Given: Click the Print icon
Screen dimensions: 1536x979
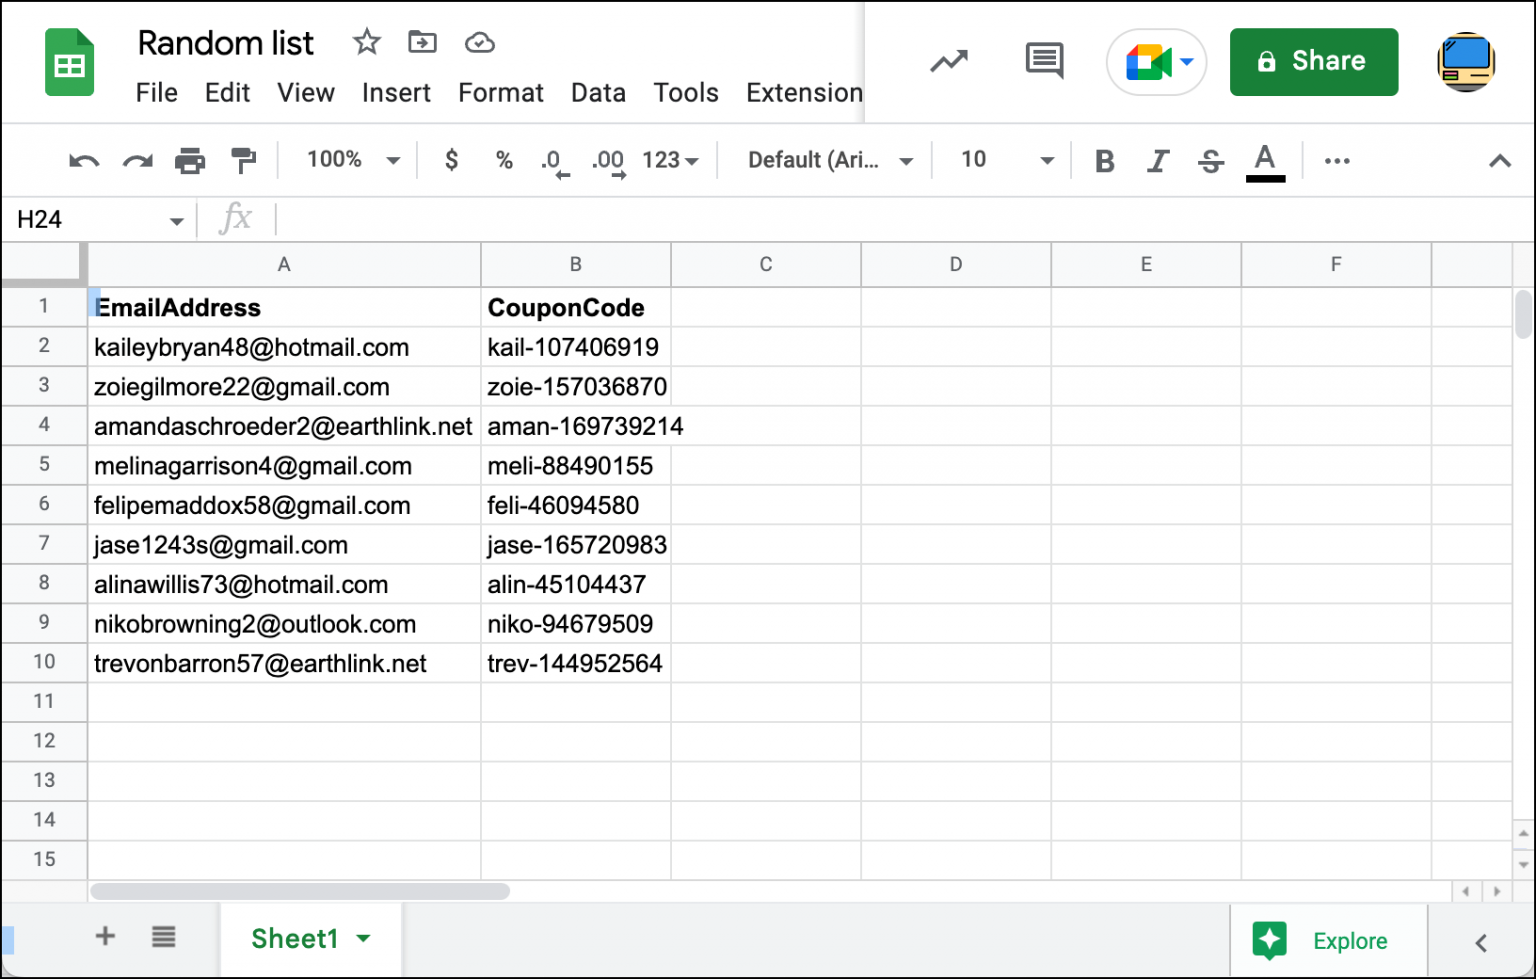Looking at the screenshot, I should (190, 160).
